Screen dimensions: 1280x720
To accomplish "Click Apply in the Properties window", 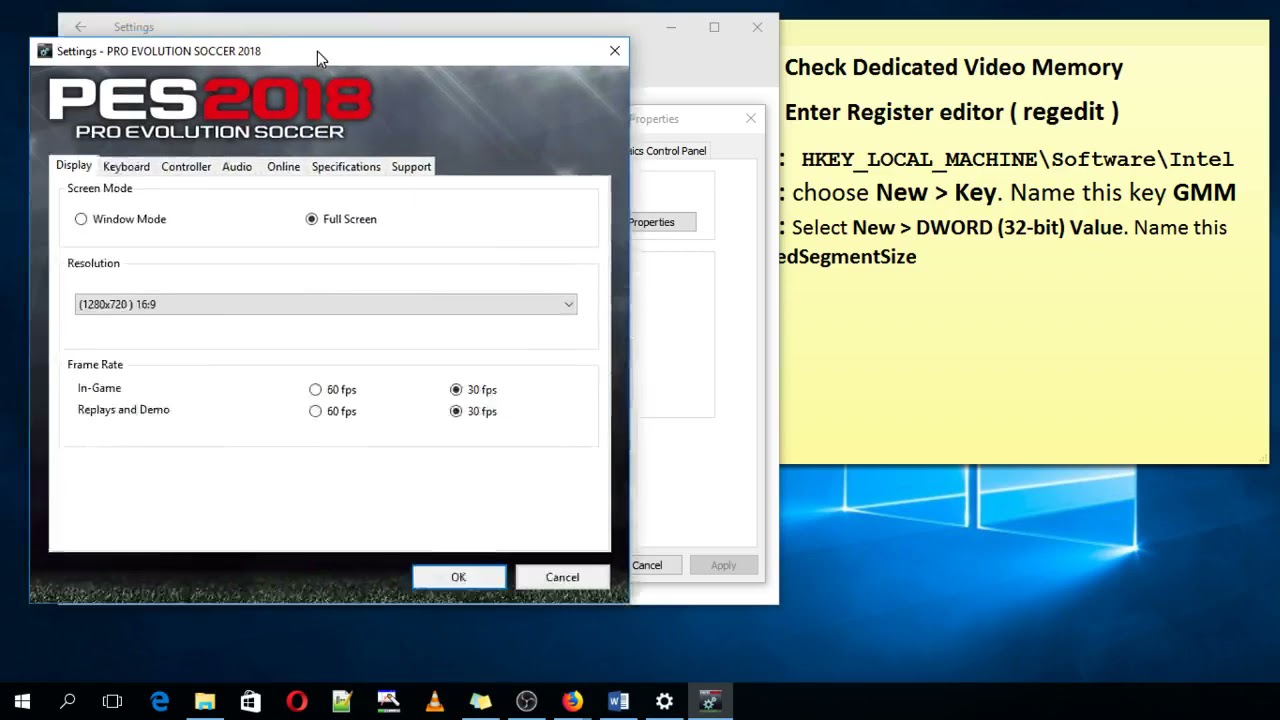I will click(x=723, y=565).
